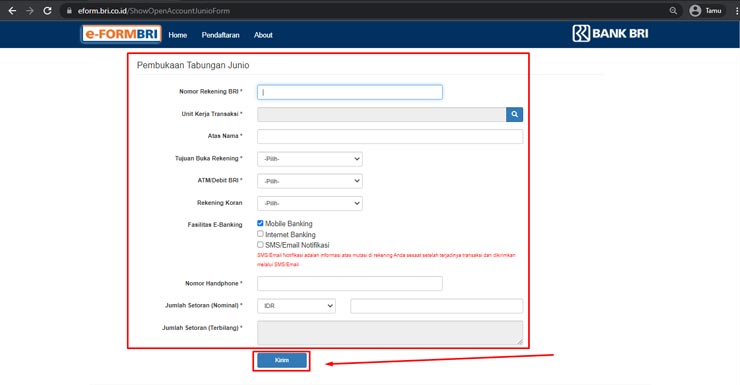Image resolution: width=740 pixels, height=385 pixels.
Task: Open the Home menu item
Action: pos(177,35)
